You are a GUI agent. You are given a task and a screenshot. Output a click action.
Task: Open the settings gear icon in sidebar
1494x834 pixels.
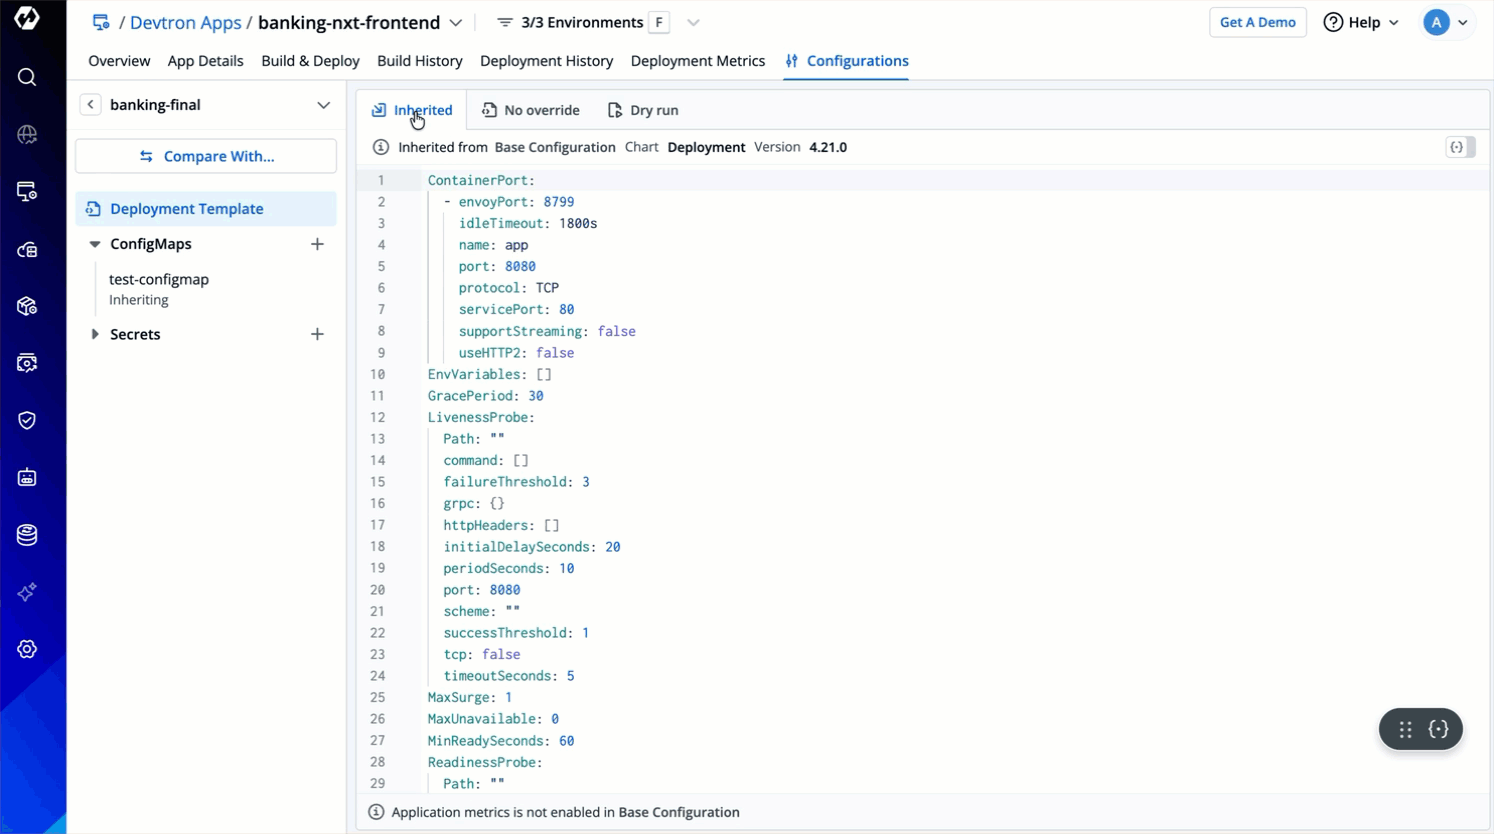pyautogui.click(x=27, y=649)
